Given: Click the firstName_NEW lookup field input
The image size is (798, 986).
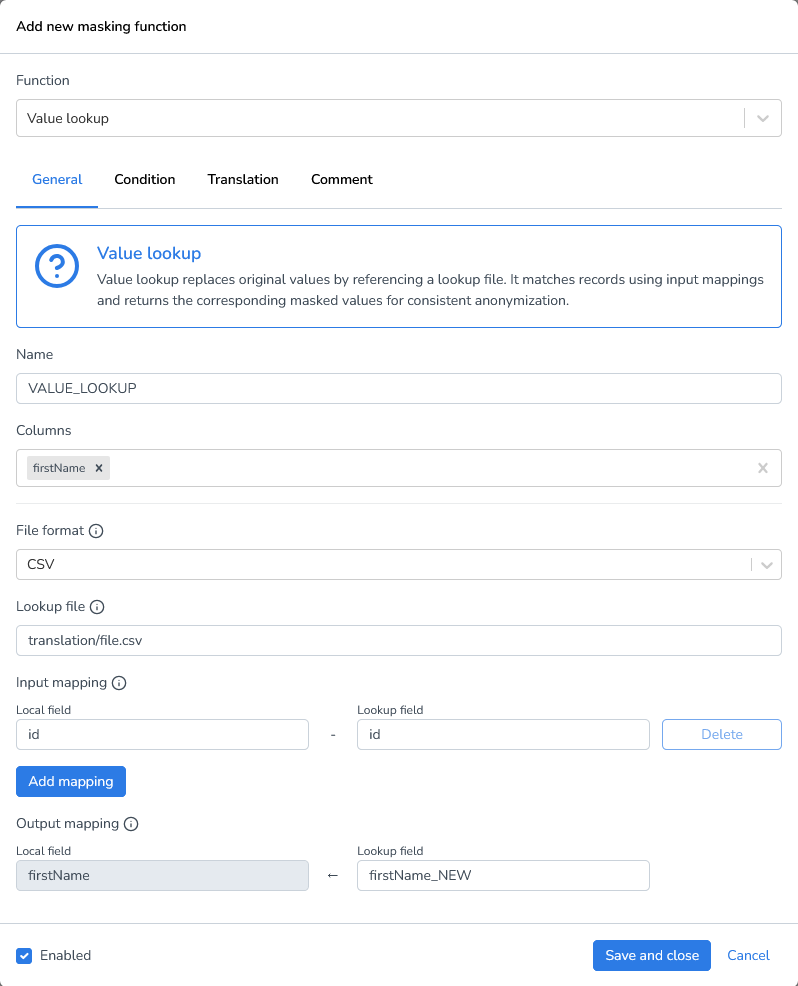Looking at the screenshot, I should pos(503,875).
